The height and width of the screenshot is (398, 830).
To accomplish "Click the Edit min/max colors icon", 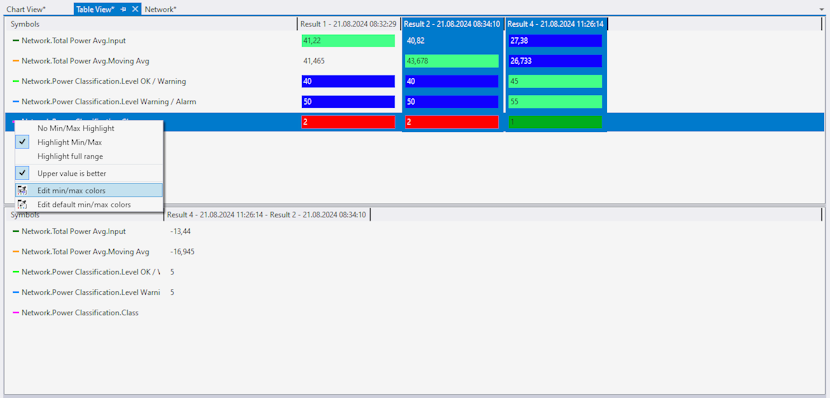I will tap(22, 191).
